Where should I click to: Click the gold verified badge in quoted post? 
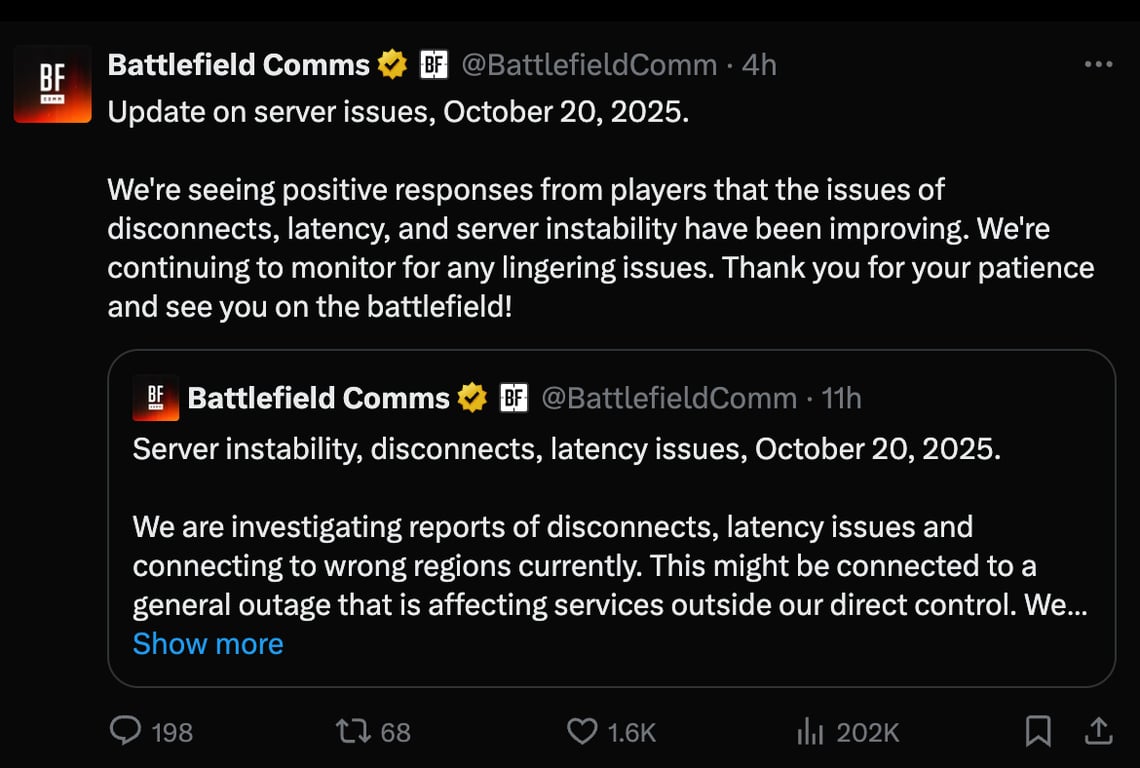(472, 399)
